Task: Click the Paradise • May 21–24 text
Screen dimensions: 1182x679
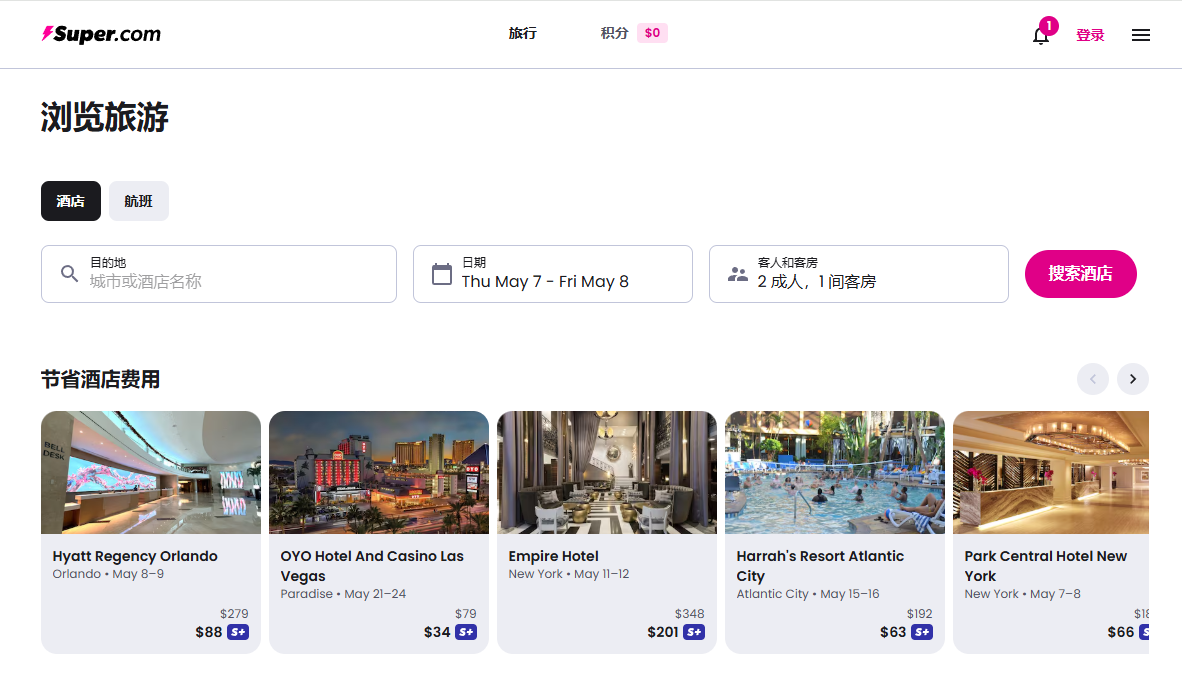Action: (x=343, y=594)
